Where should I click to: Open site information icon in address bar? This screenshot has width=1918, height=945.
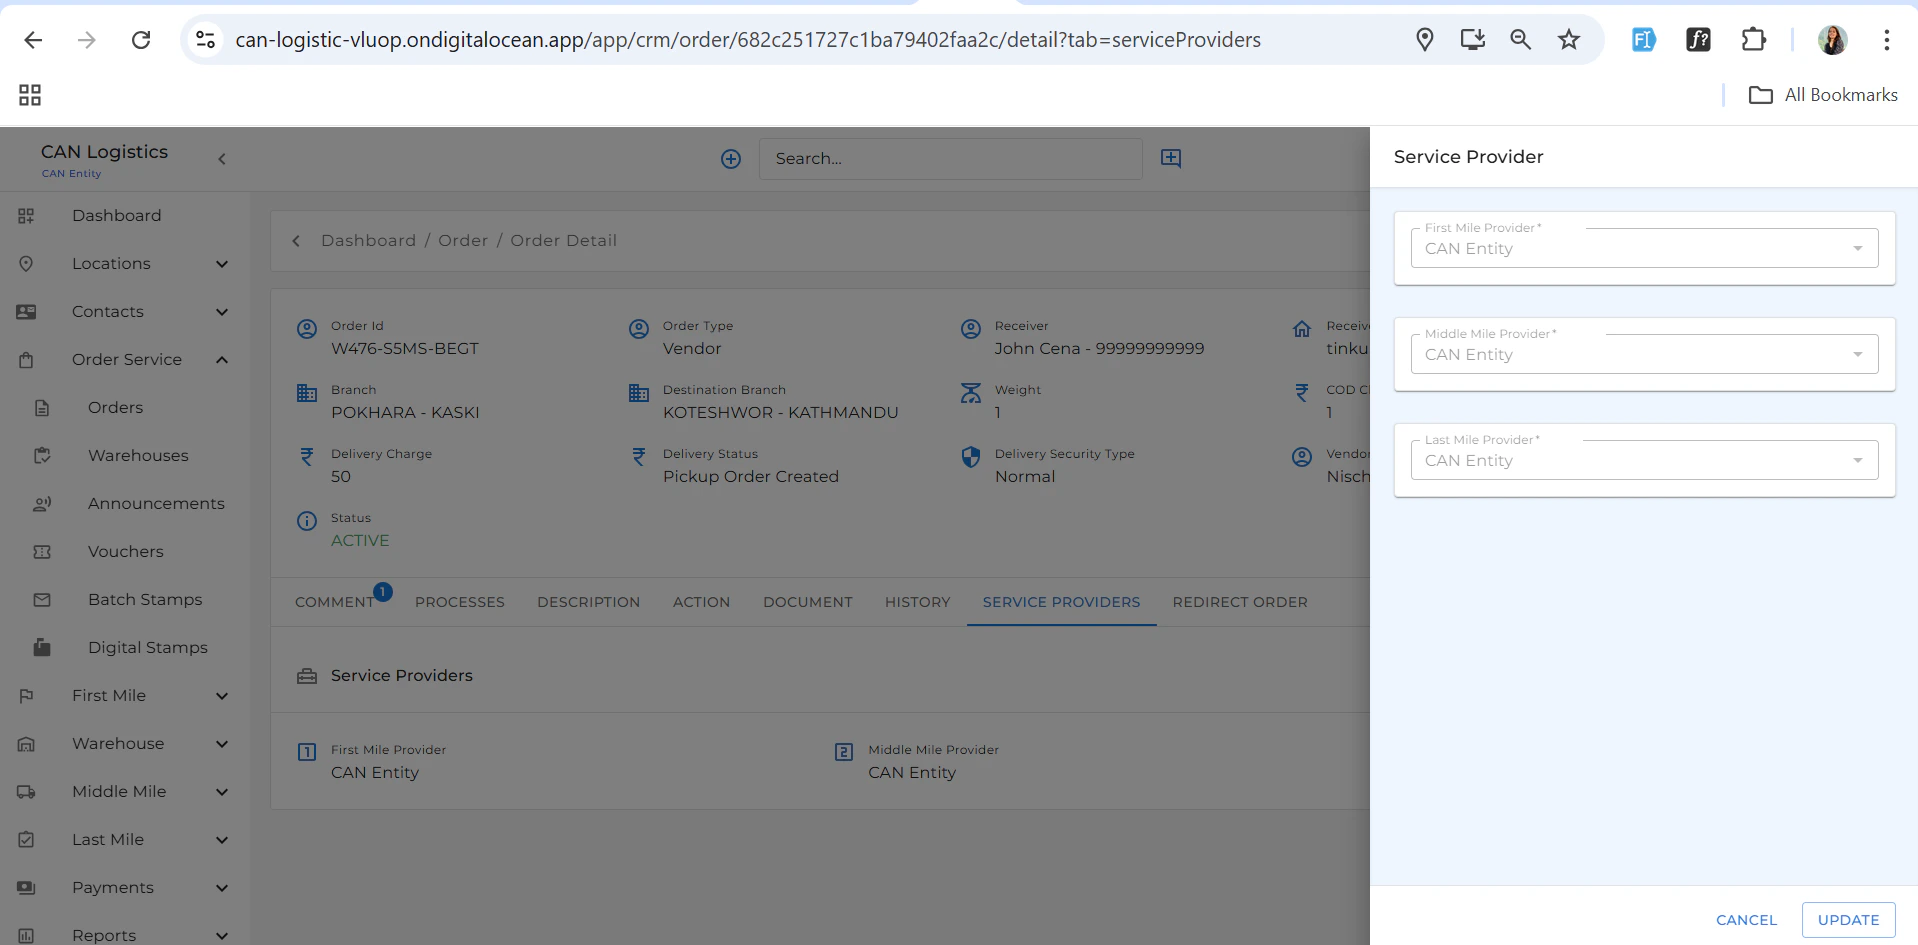[205, 40]
